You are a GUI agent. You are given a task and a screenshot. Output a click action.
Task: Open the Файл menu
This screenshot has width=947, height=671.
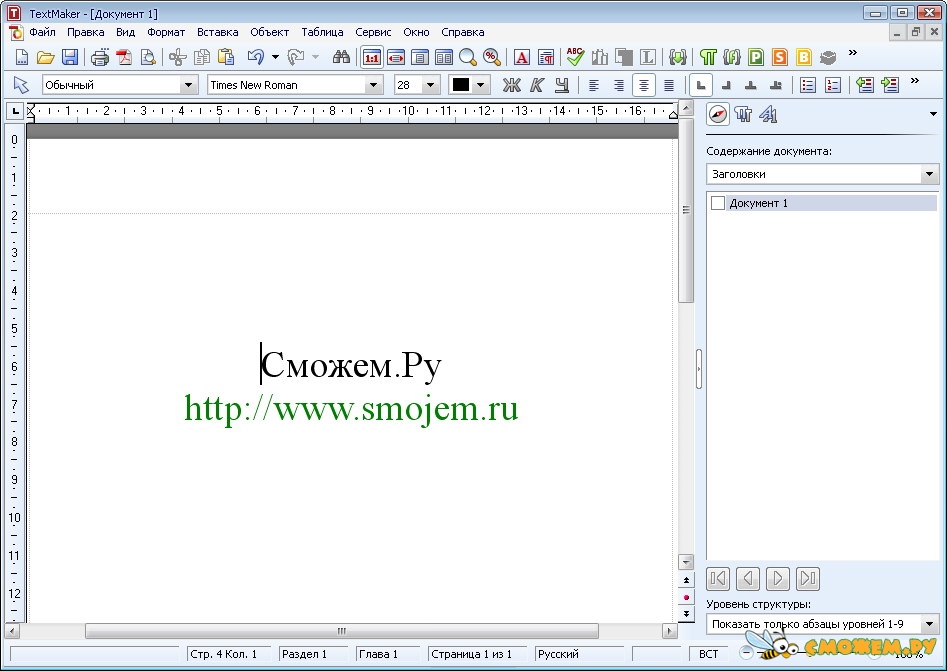pos(42,32)
